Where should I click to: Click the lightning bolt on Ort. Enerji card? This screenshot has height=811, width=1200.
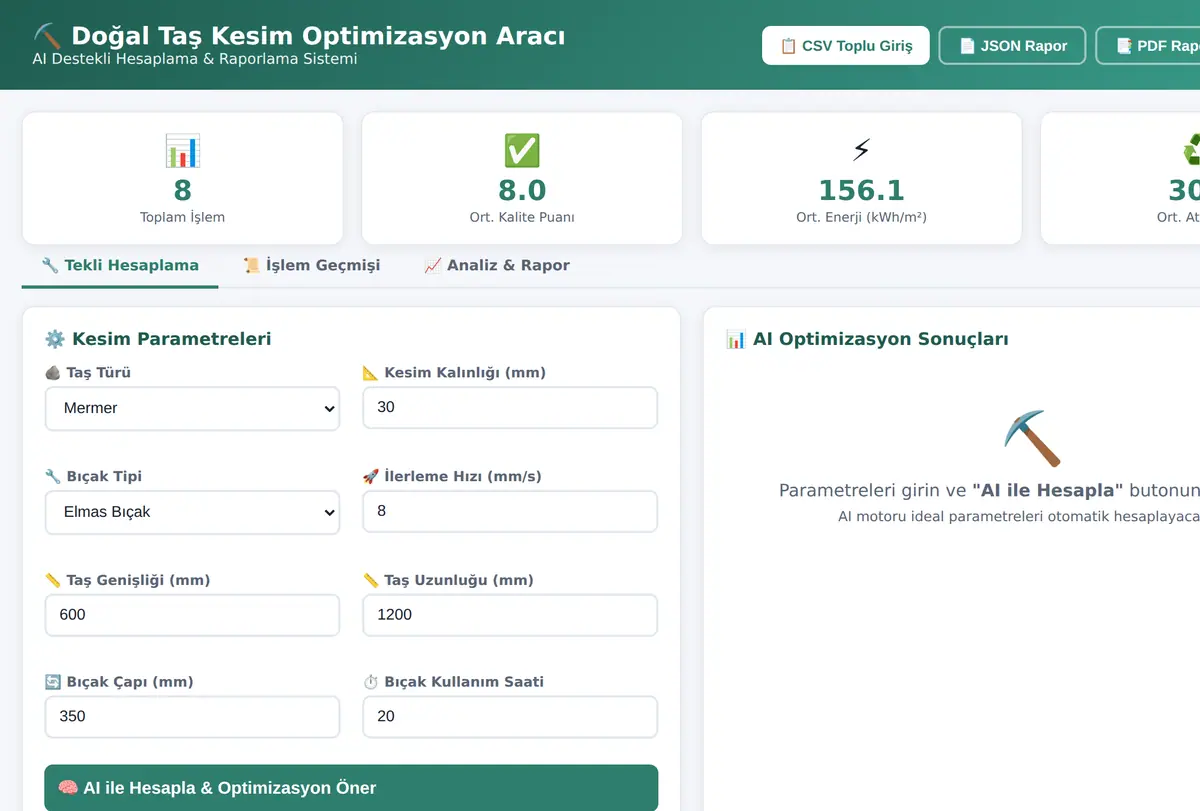coord(861,151)
